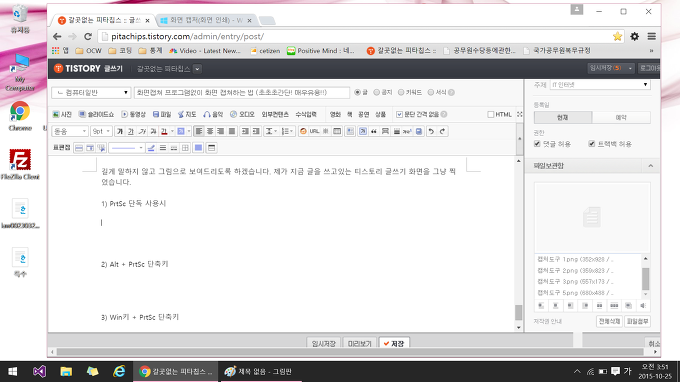Viewport: 680px width, 382px height.
Task: Click the editor vertical scrollbar thumb
Action: tap(519, 312)
